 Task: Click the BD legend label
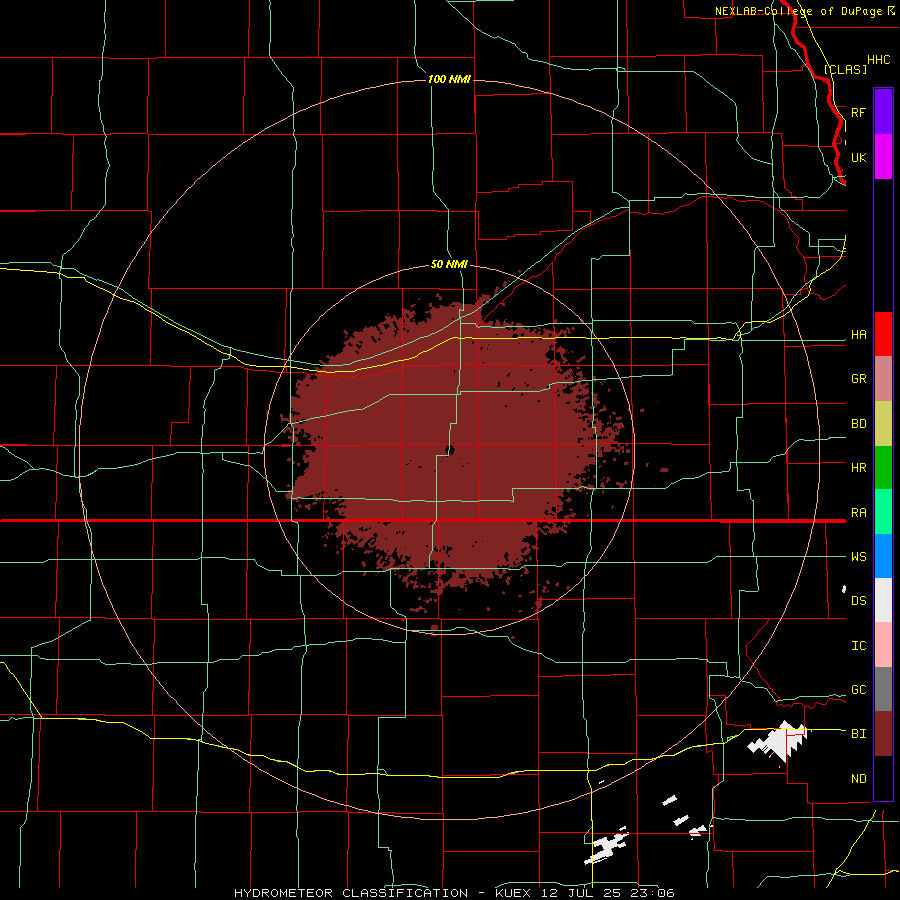click(x=858, y=424)
